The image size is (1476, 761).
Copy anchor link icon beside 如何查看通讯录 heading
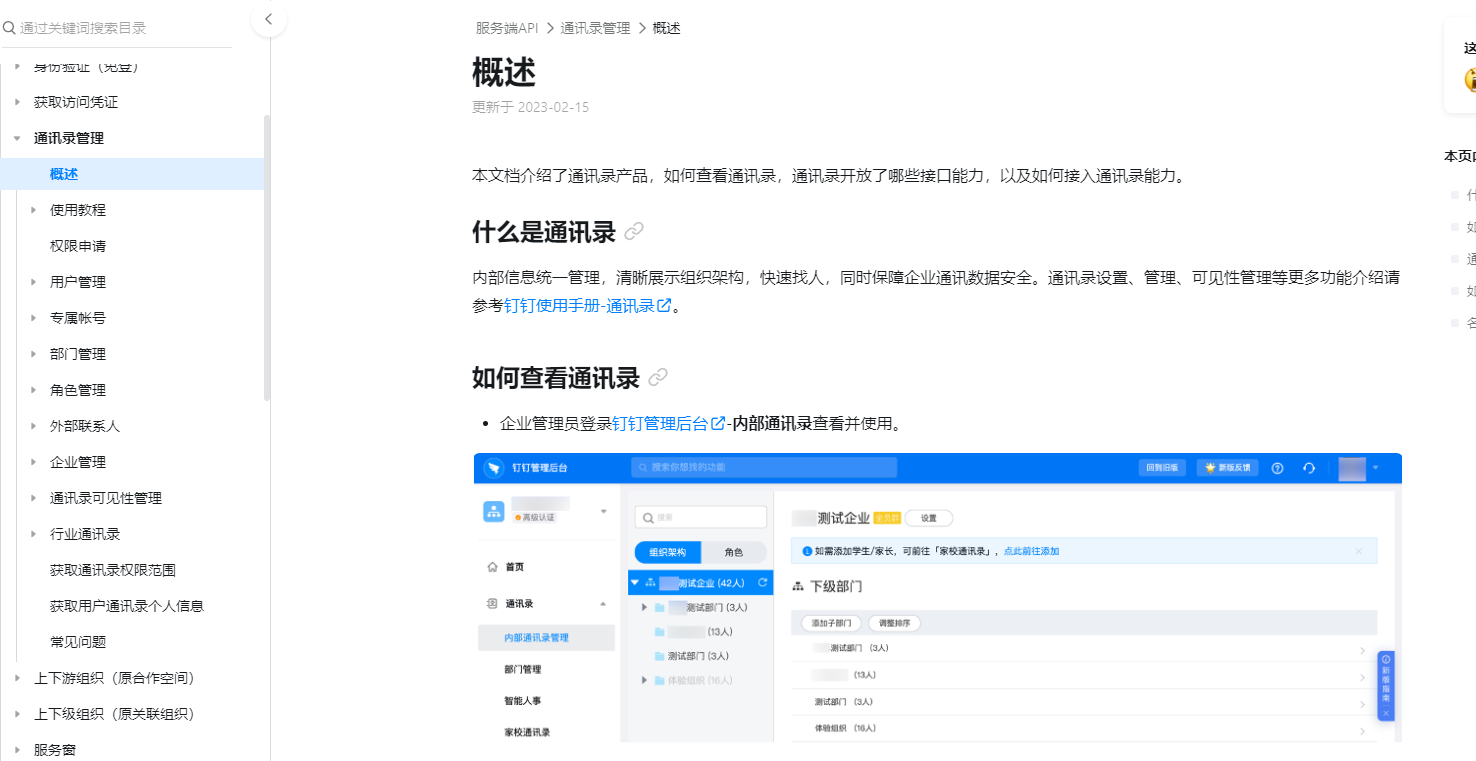pyautogui.click(x=658, y=378)
